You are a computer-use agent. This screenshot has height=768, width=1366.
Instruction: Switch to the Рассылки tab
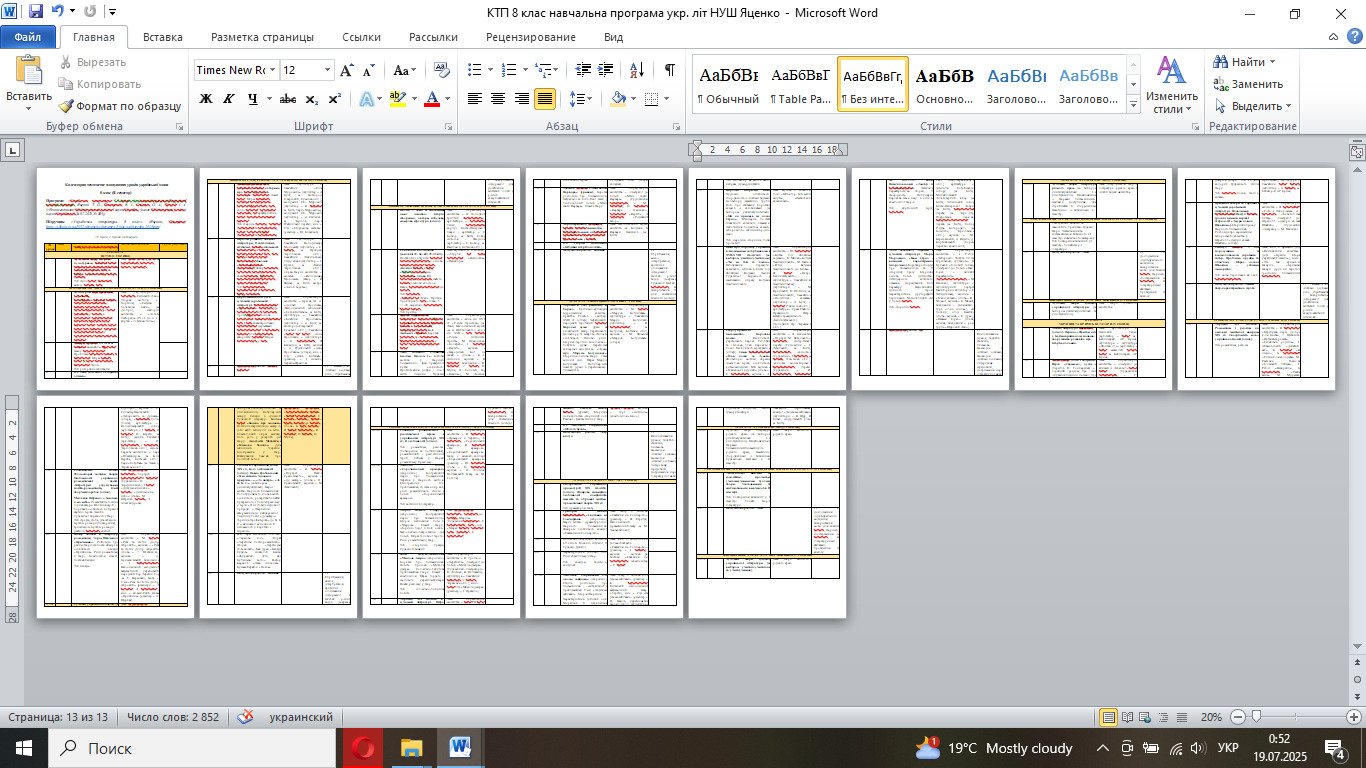(x=434, y=37)
